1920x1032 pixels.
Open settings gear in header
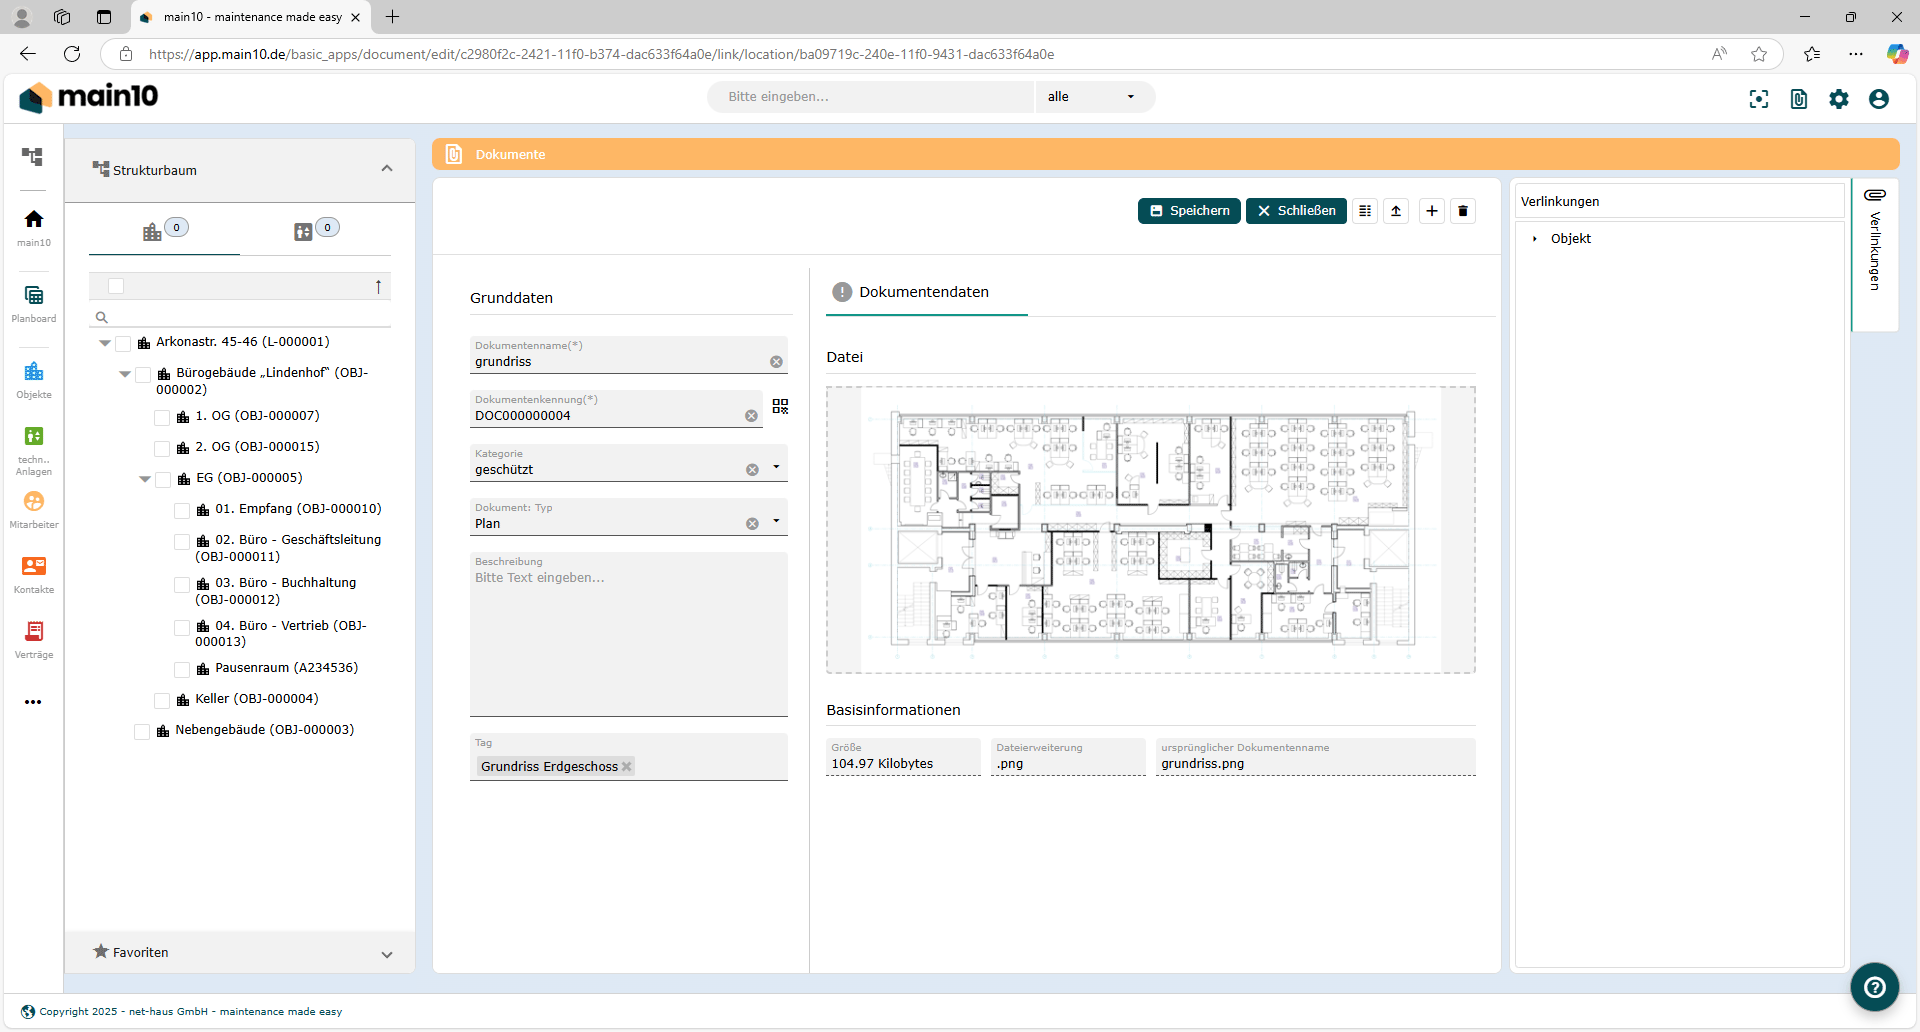1839,99
